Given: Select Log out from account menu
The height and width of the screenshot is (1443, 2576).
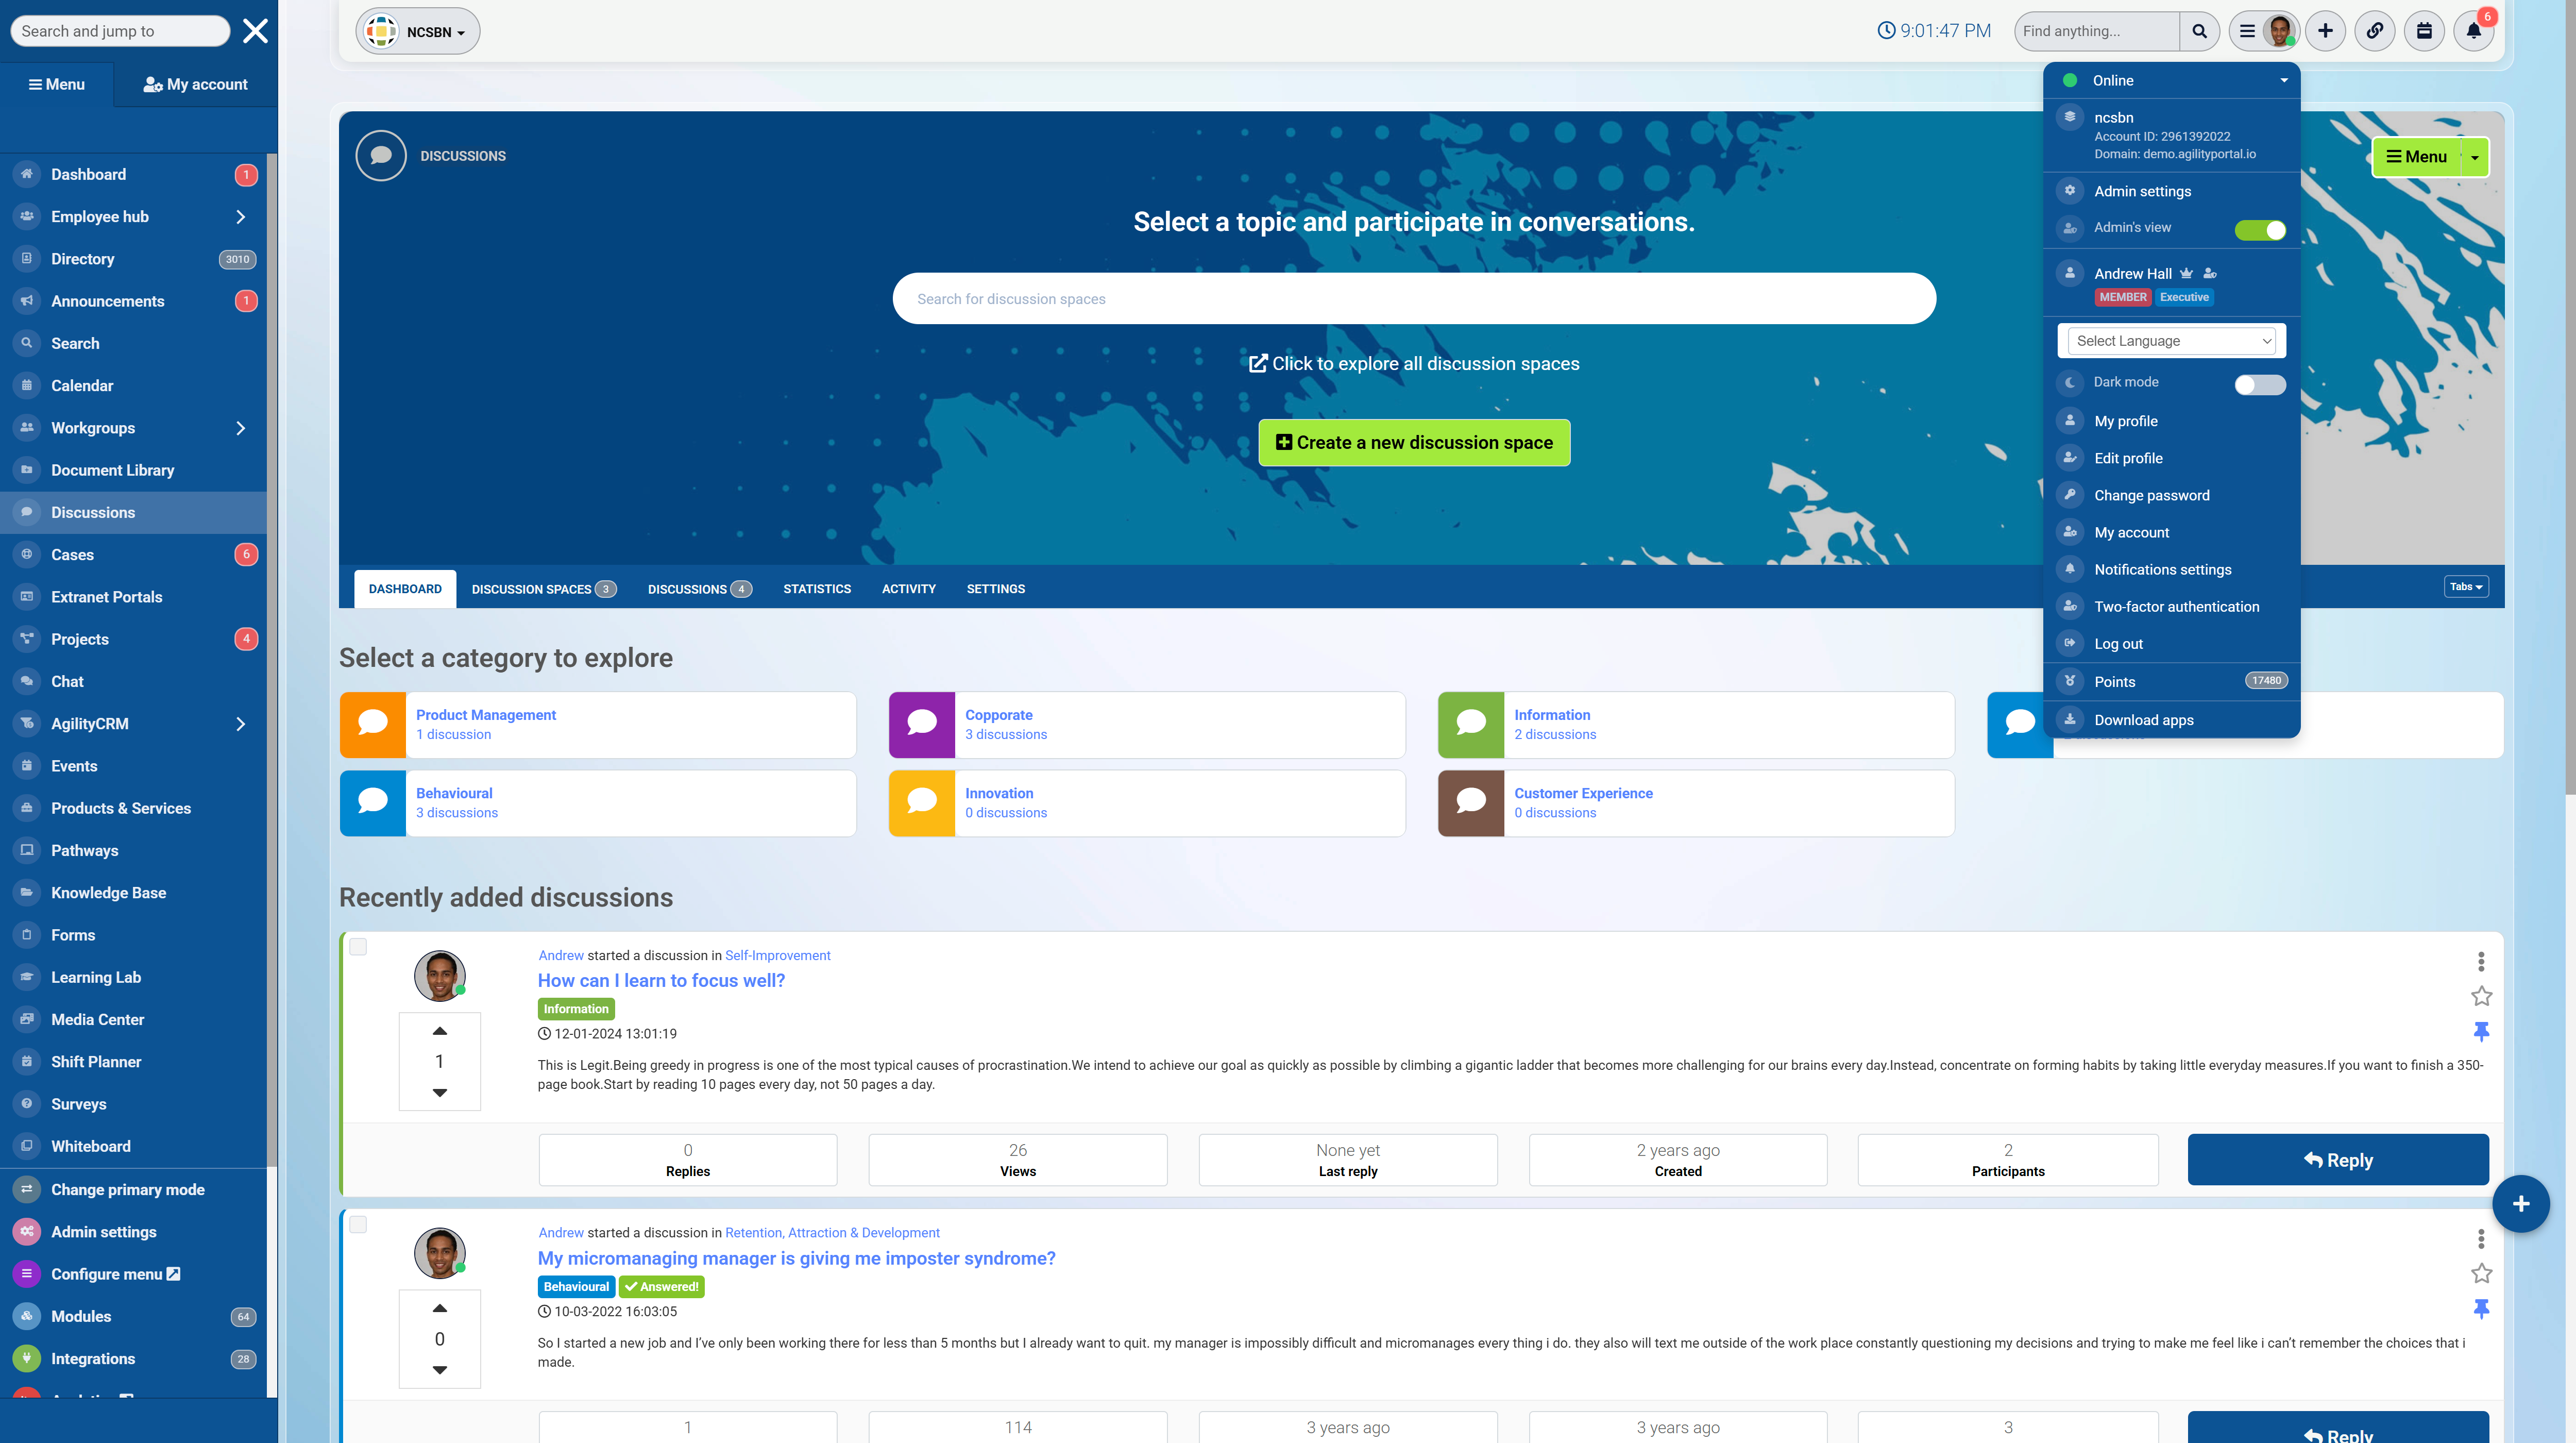Looking at the screenshot, I should tap(2118, 644).
